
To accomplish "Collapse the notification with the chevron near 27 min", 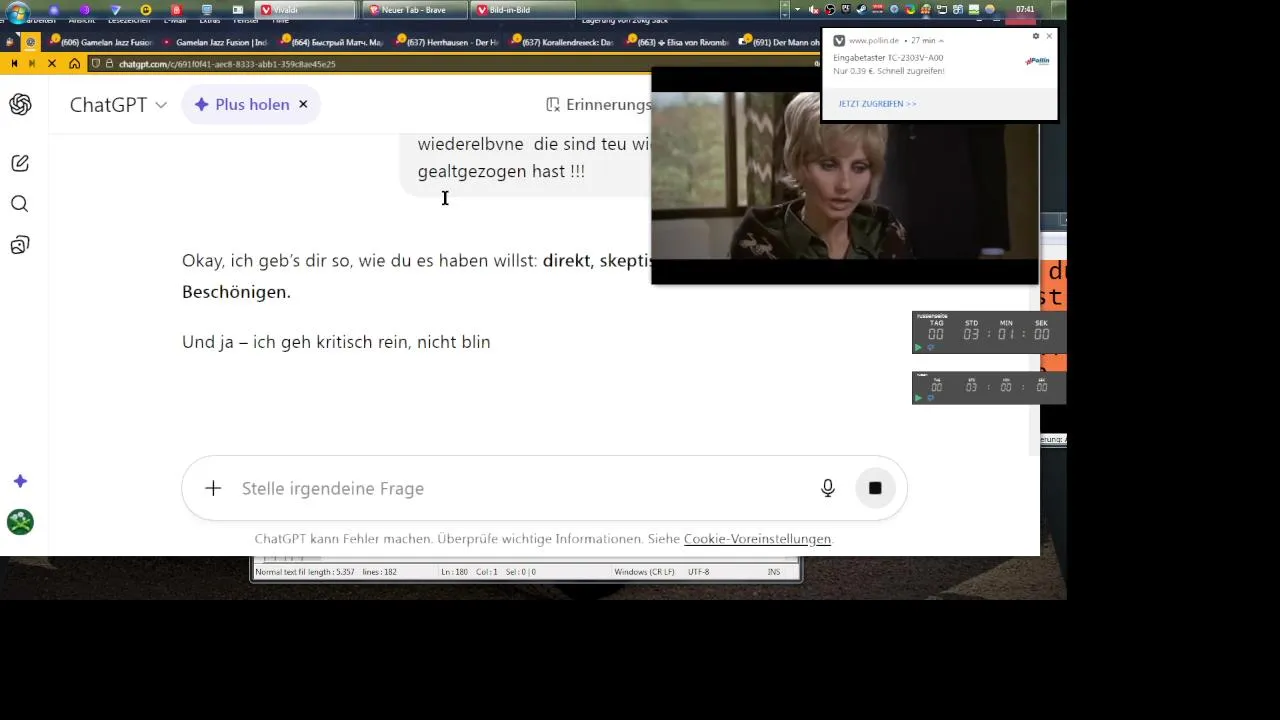I will pyautogui.click(x=941, y=41).
